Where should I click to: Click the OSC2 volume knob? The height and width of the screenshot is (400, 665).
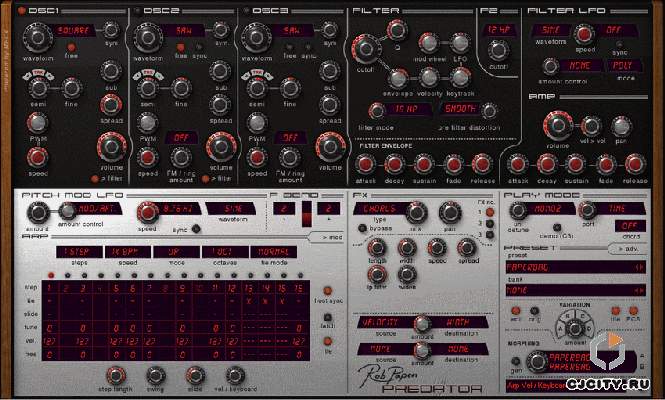click(221, 147)
